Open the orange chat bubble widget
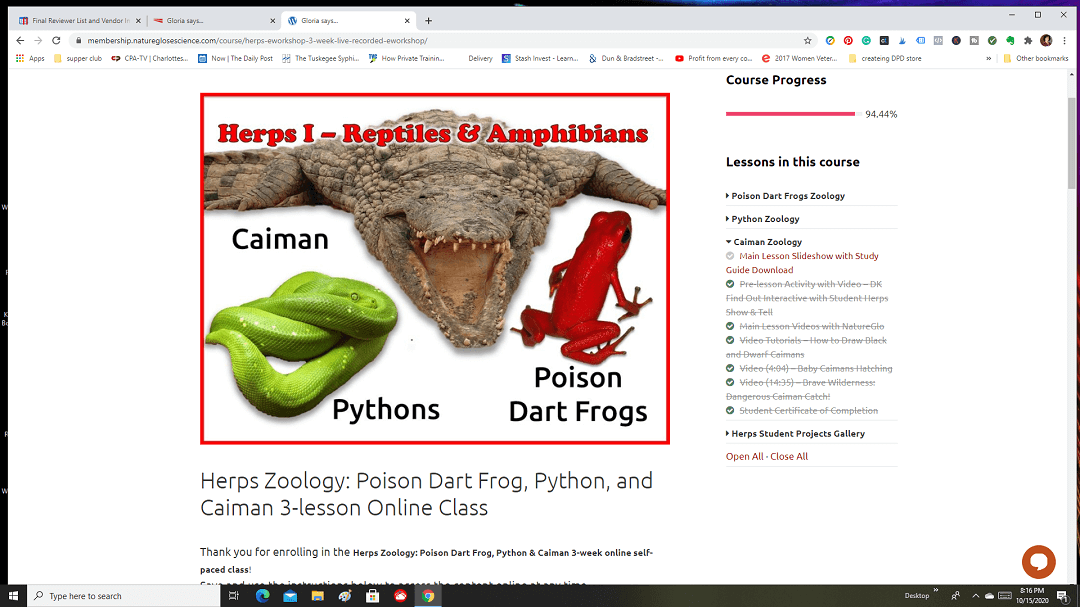1080x607 pixels. (1039, 562)
